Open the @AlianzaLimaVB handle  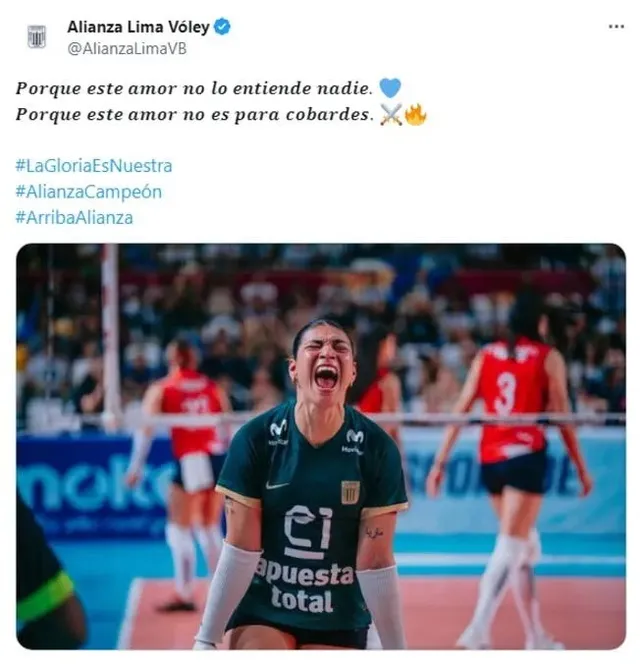127,49
